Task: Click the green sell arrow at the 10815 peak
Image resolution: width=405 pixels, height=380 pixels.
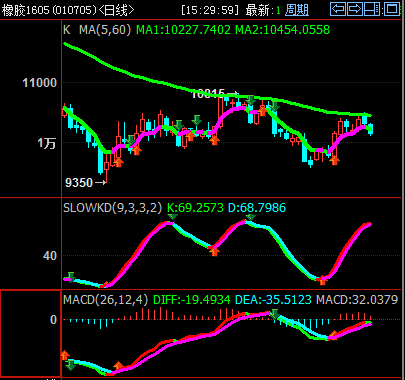Action: pos(250,100)
